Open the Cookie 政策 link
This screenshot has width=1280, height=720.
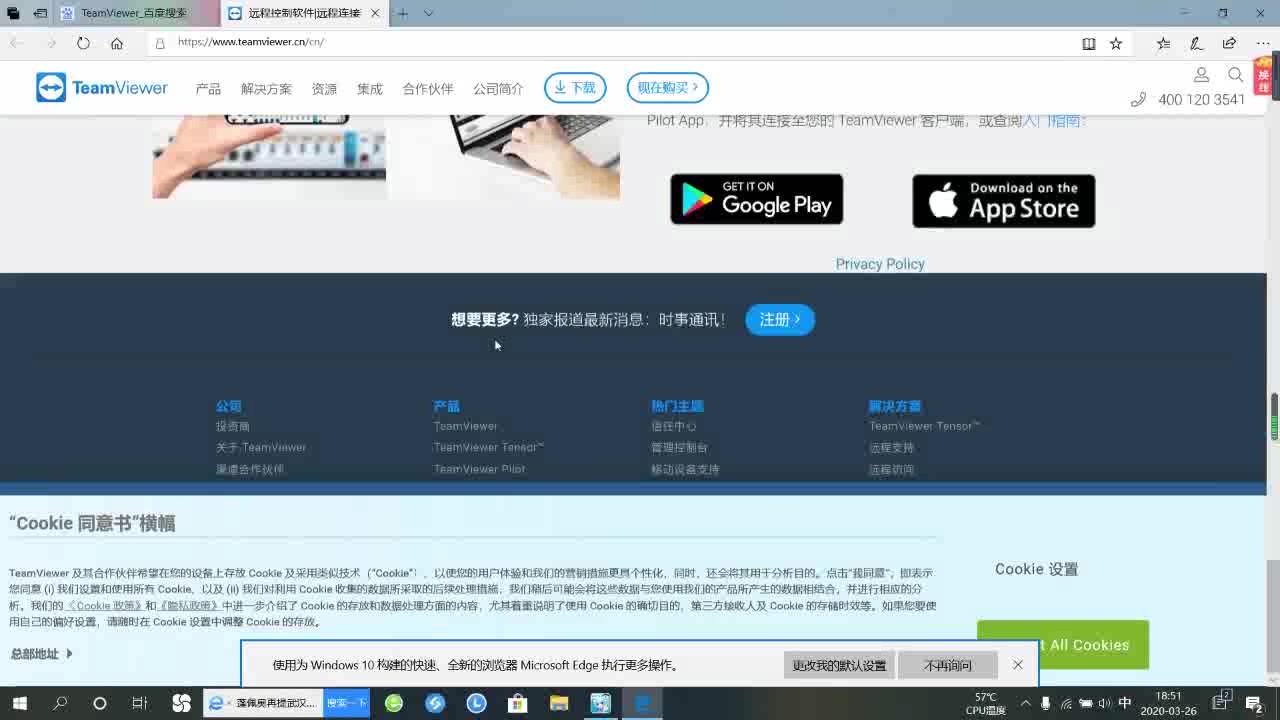104,605
